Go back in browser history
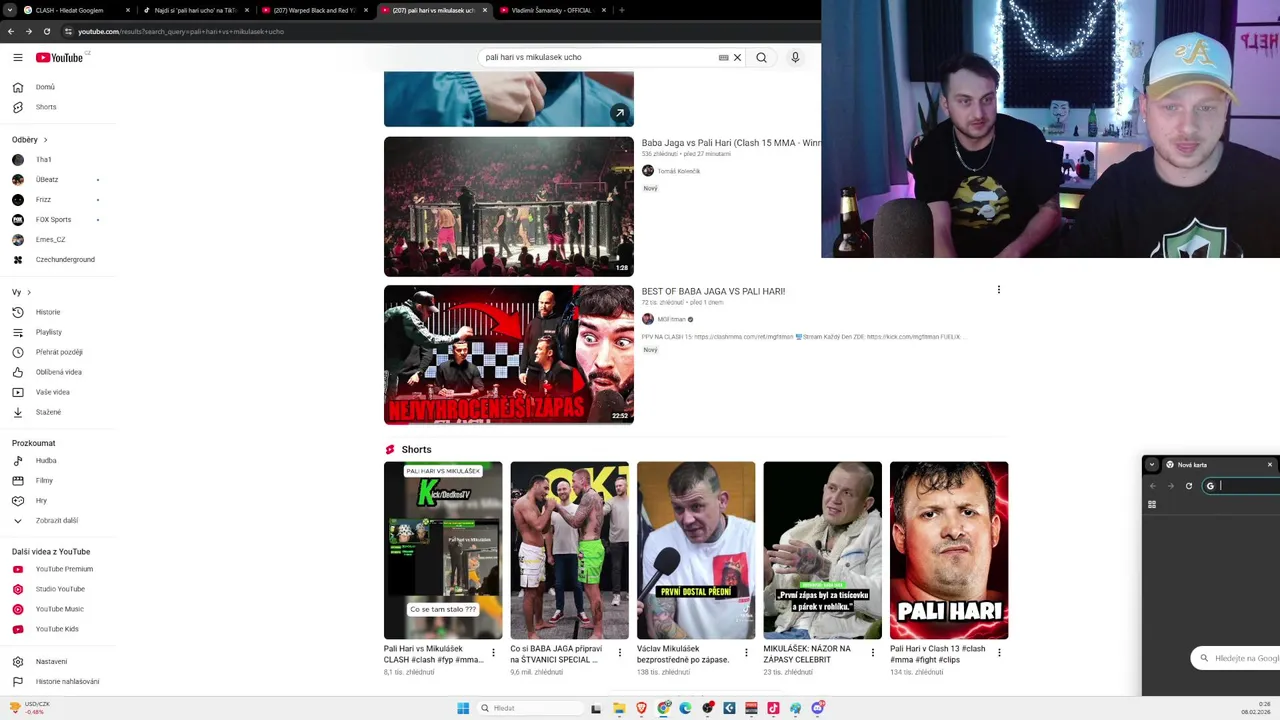This screenshot has height=720, width=1280. [x=11, y=31]
